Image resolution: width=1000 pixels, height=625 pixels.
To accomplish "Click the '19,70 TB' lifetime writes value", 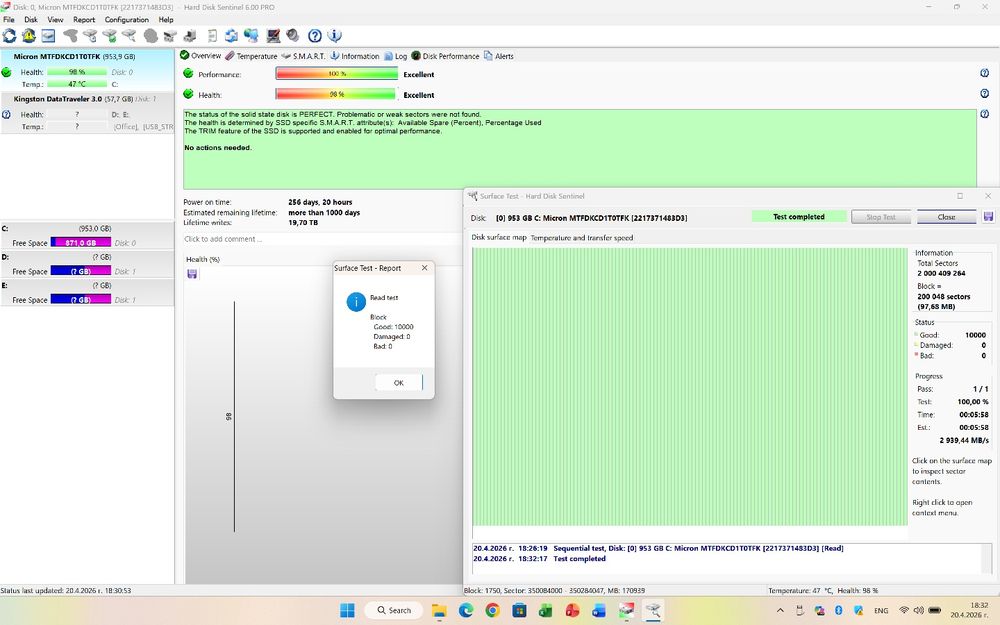I will coord(303,223).
